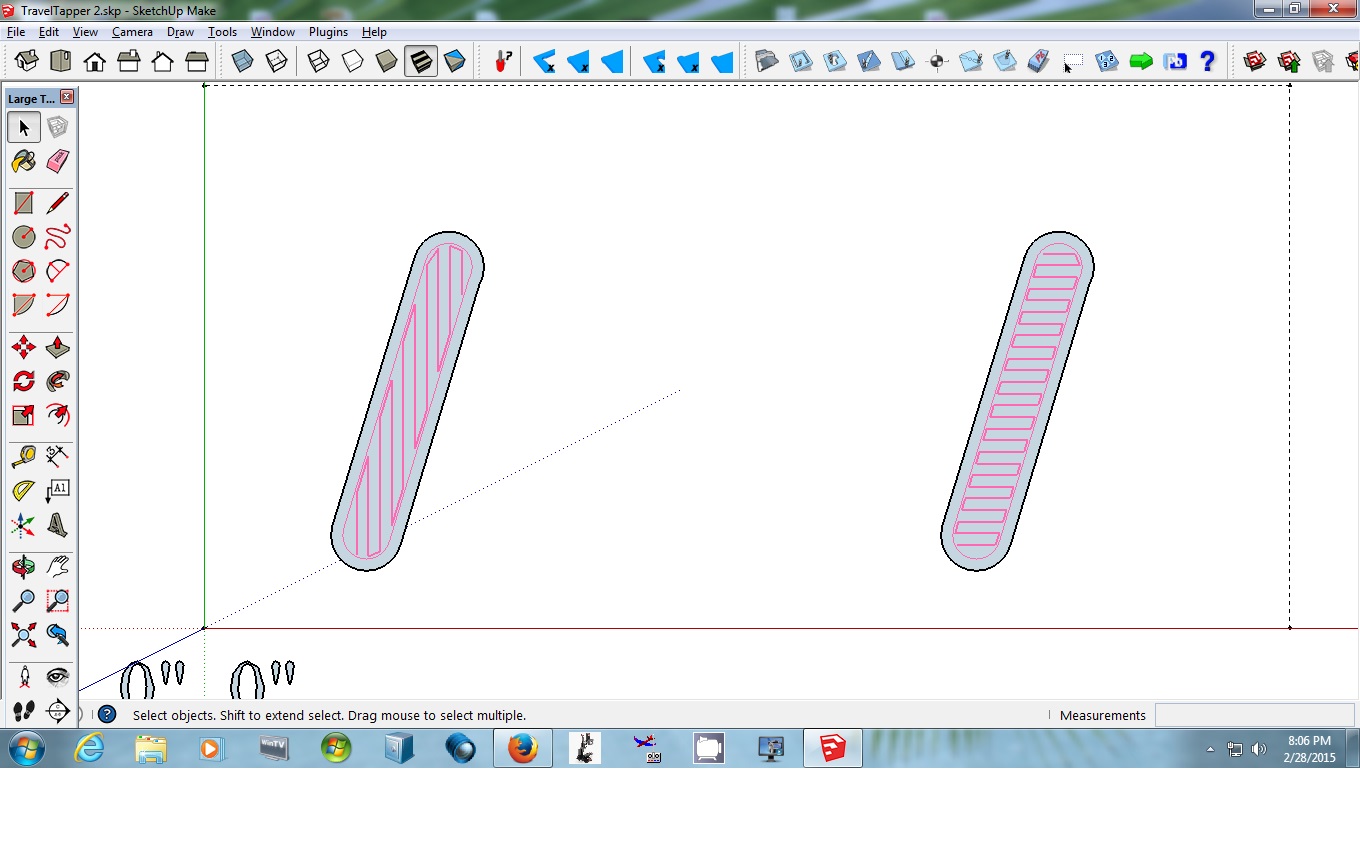This screenshot has width=1360, height=857.
Task: Switch to Iso standard view
Action: tap(27, 62)
